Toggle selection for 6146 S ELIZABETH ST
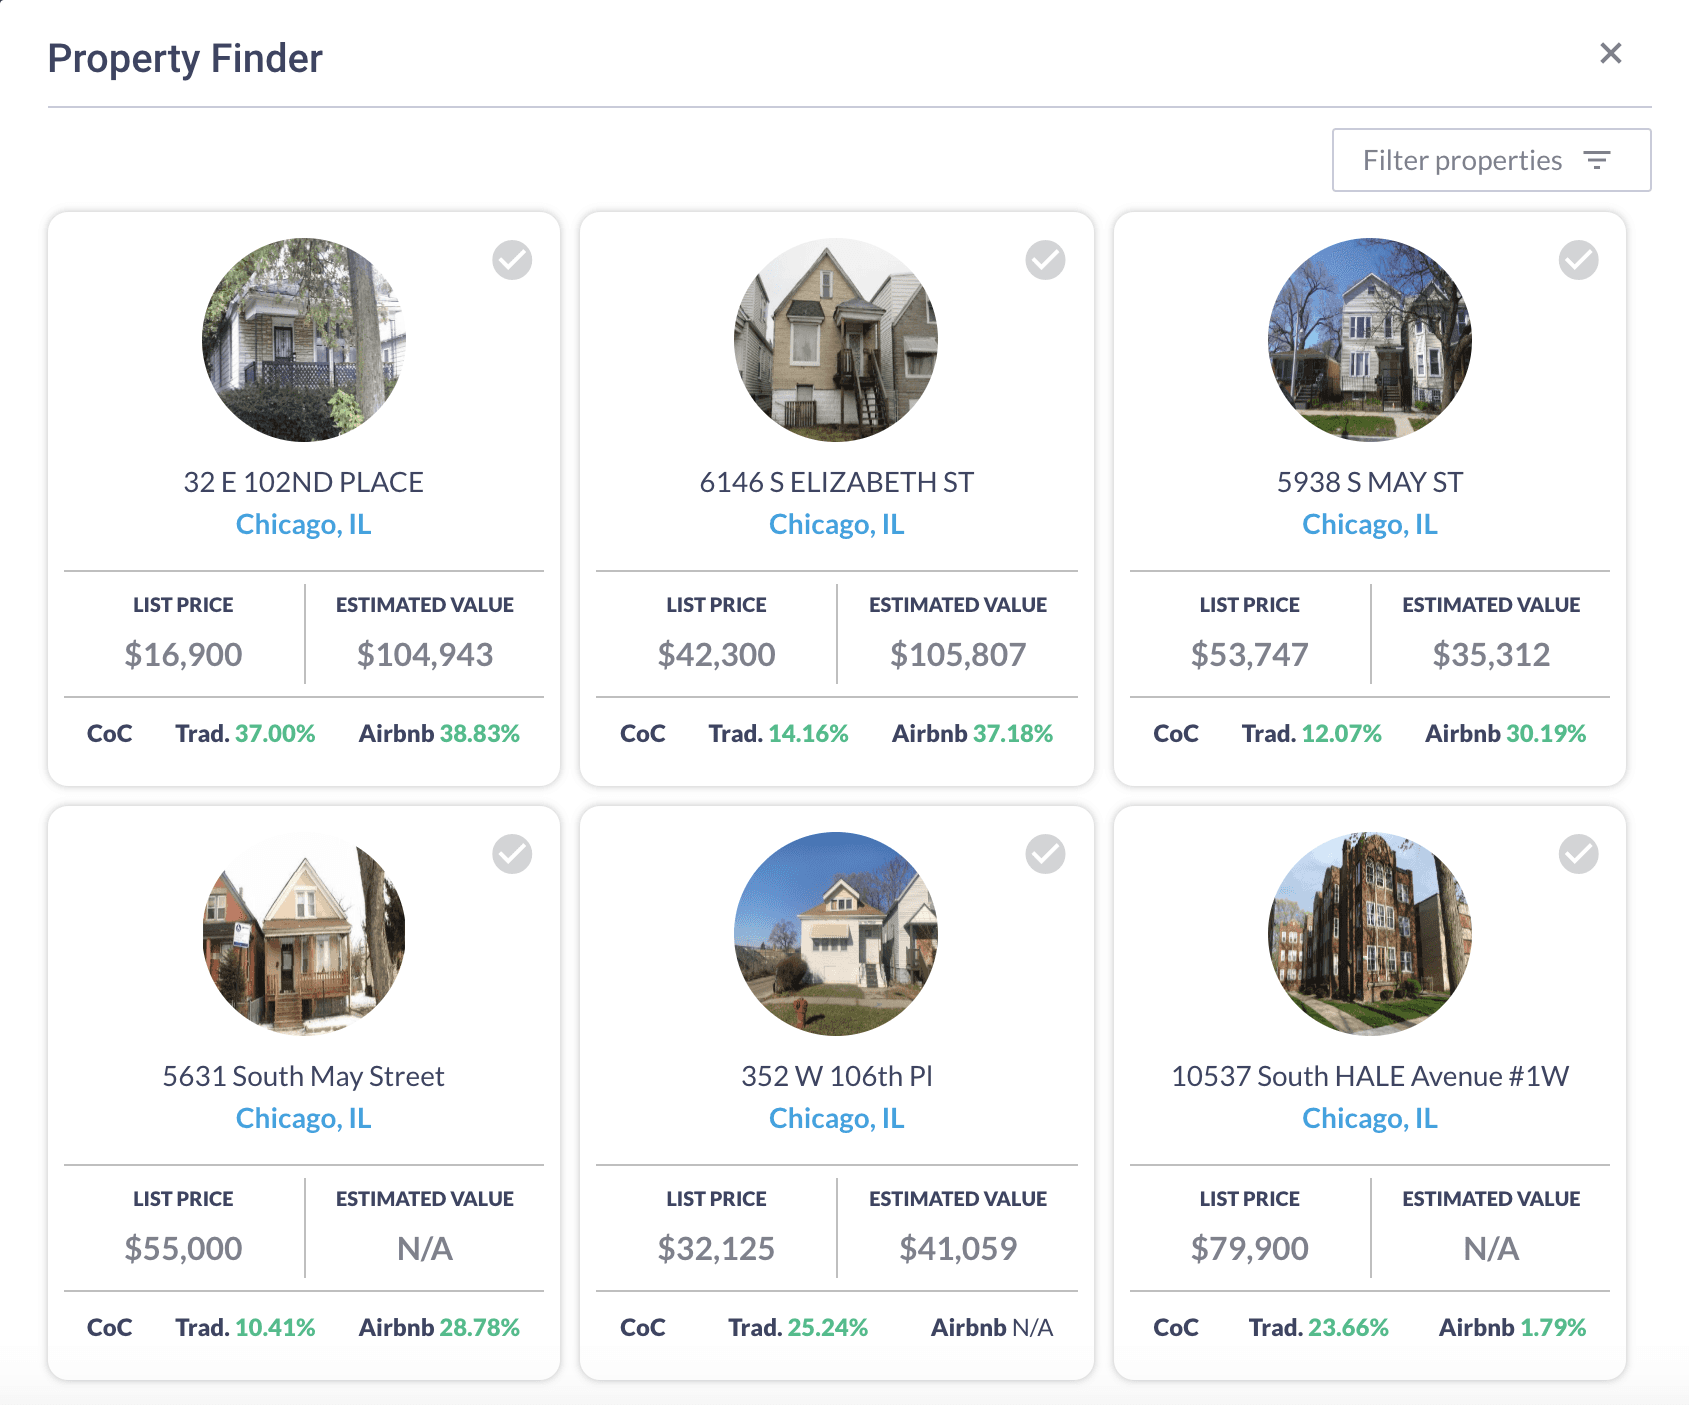 coord(1044,260)
